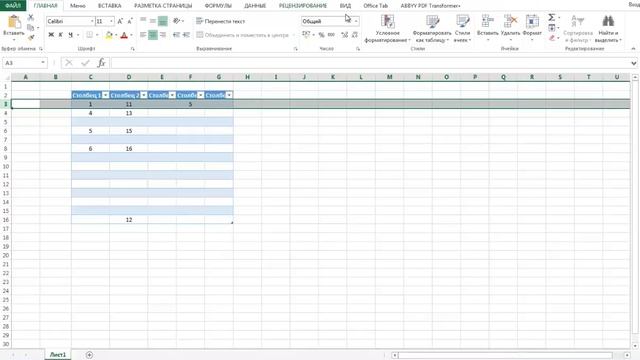Click into the formula bar input
640x360 pixels.
point(370,63)
